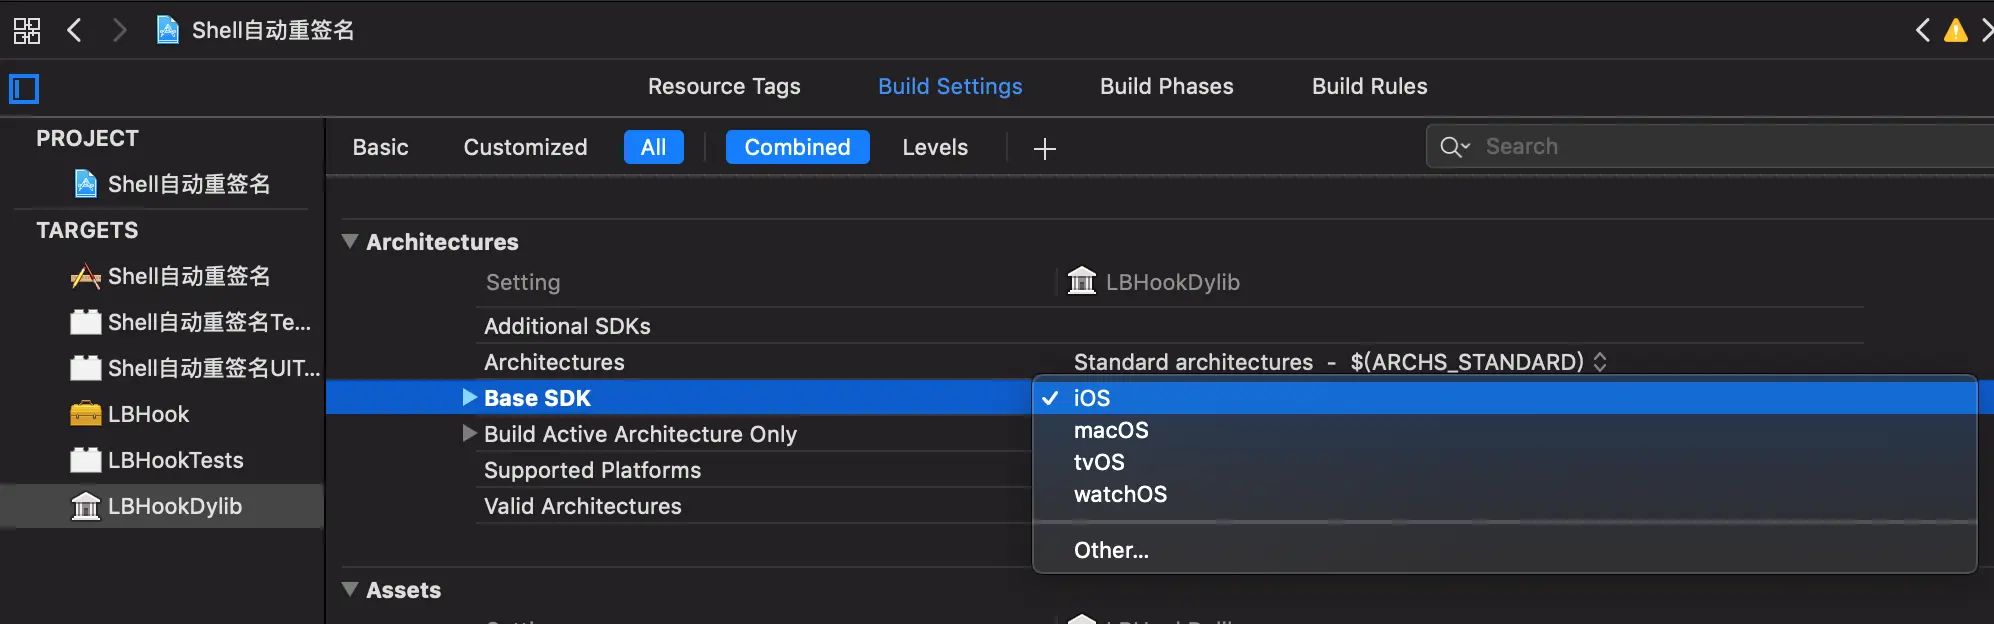Select Other... in the SDK menu
The width and height of the screenshot is (1994, 624).
click(1111, 550)
